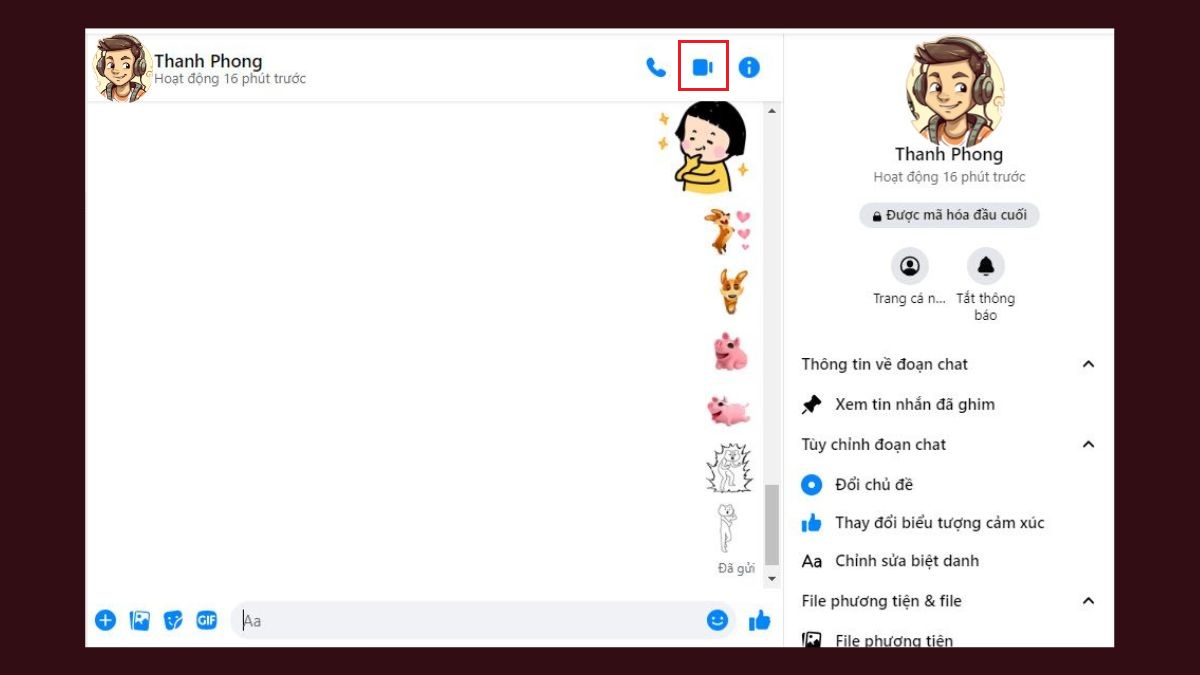
Task: Click Thanh Phong name in chat header
Action: pos(208,61)
